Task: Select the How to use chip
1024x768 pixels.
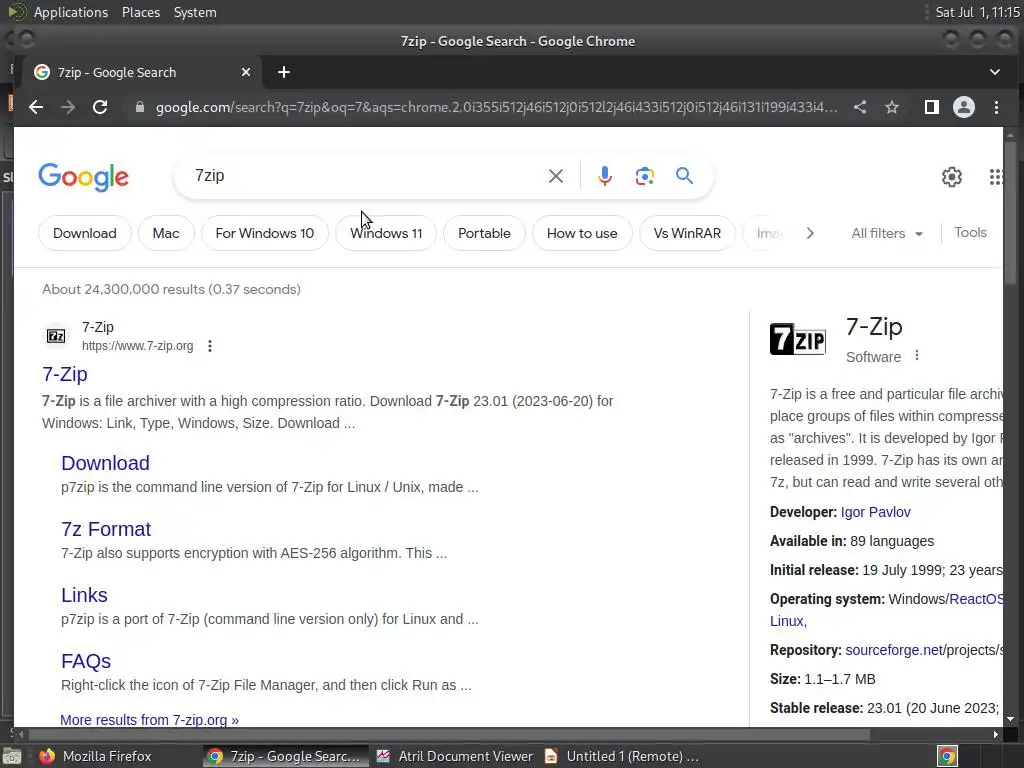Action: pyautogui.click(x=582, y=233)
